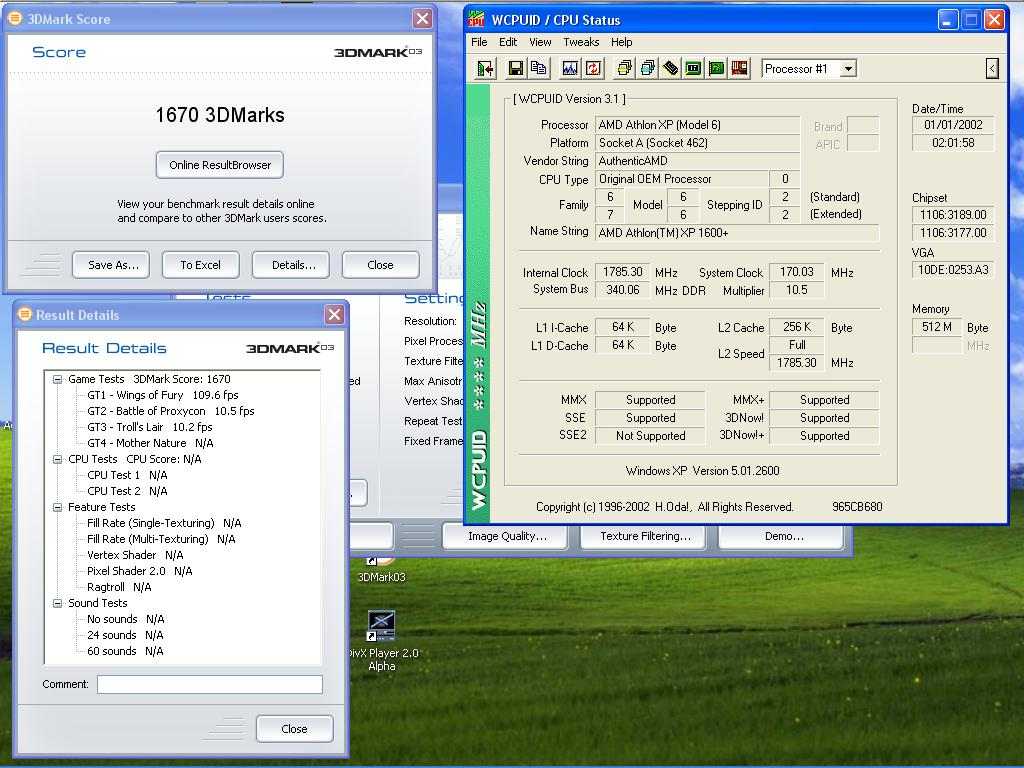Click the orange icon in Result Details title bar
This screenshot has width=1024, height=768.
point(25,314)
